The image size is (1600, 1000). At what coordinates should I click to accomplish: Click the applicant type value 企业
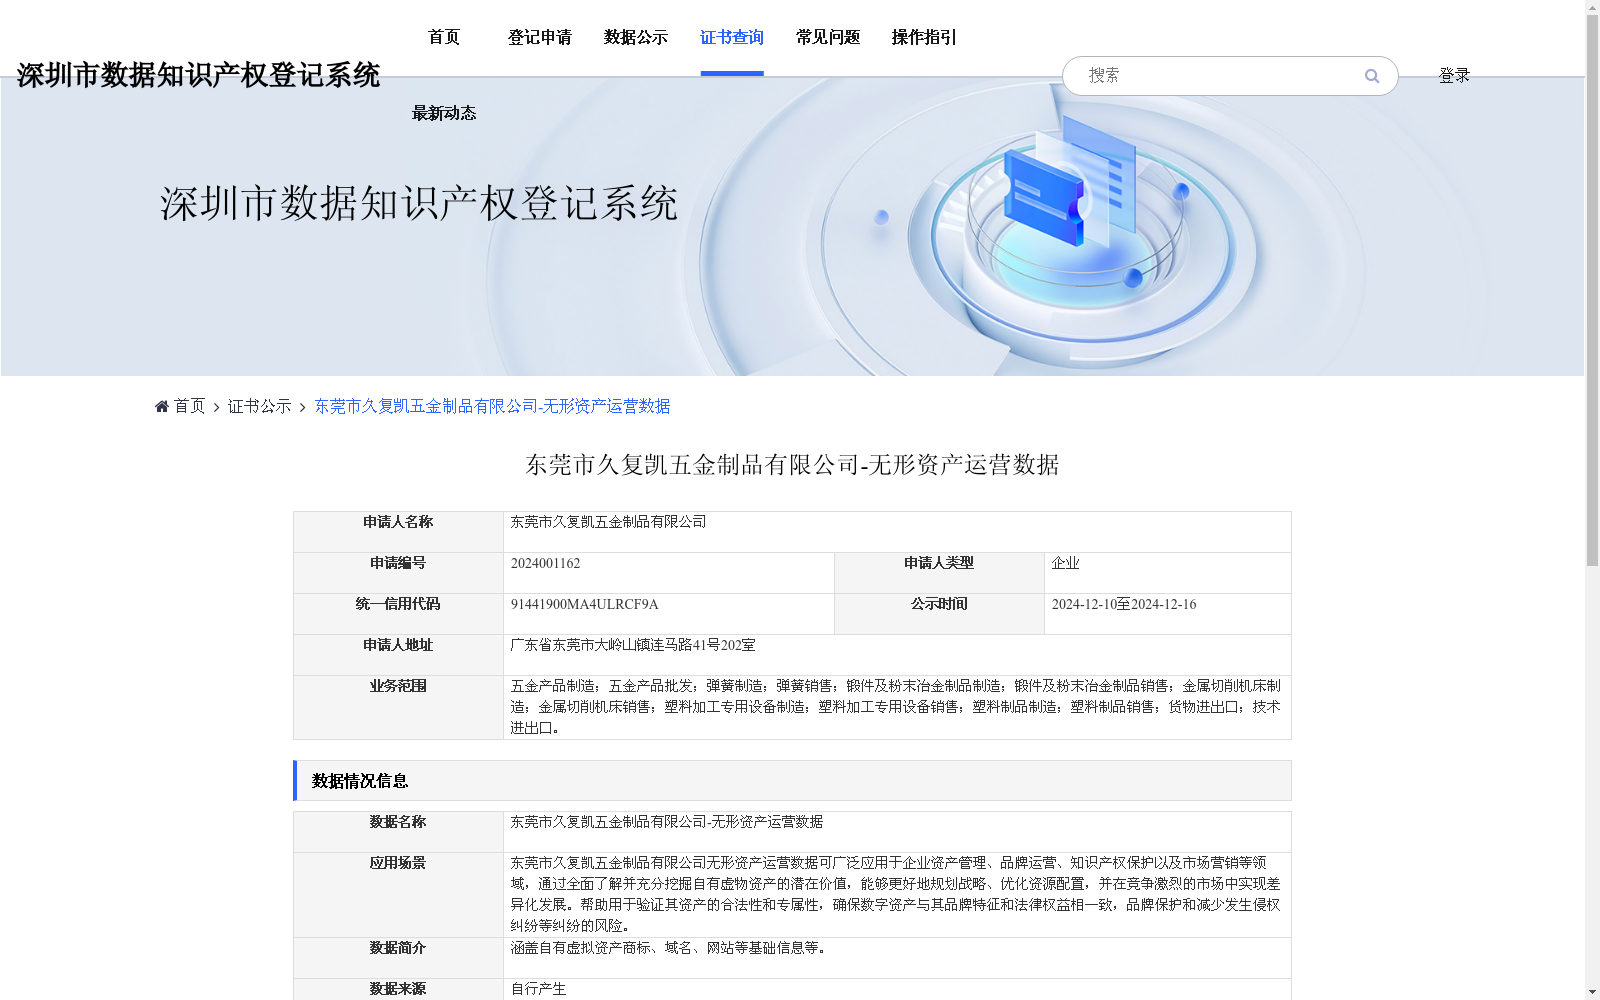pos(1065,563)
